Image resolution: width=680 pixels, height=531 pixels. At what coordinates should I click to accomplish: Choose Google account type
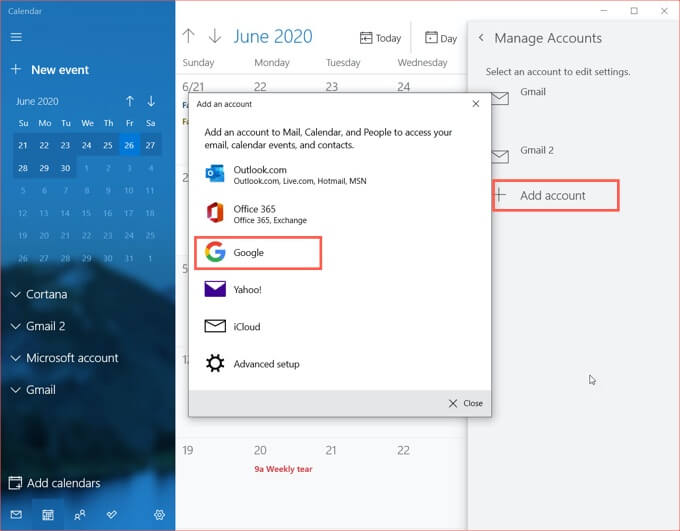pos(258,252)
